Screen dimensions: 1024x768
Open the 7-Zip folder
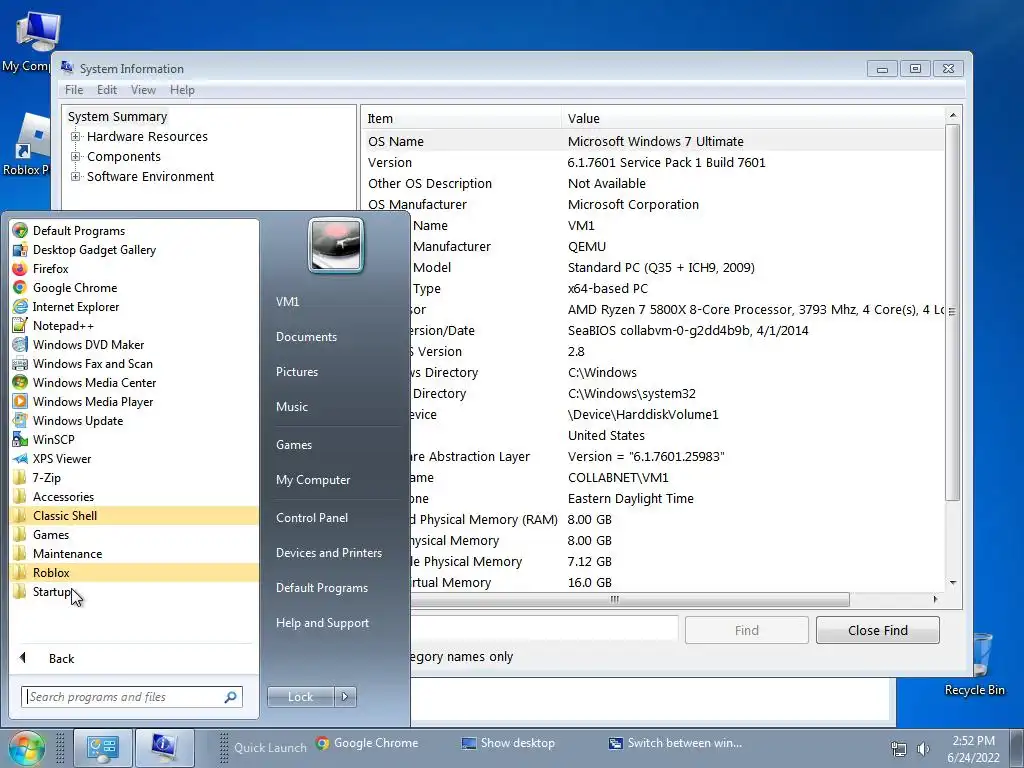(x=134, y=477)
